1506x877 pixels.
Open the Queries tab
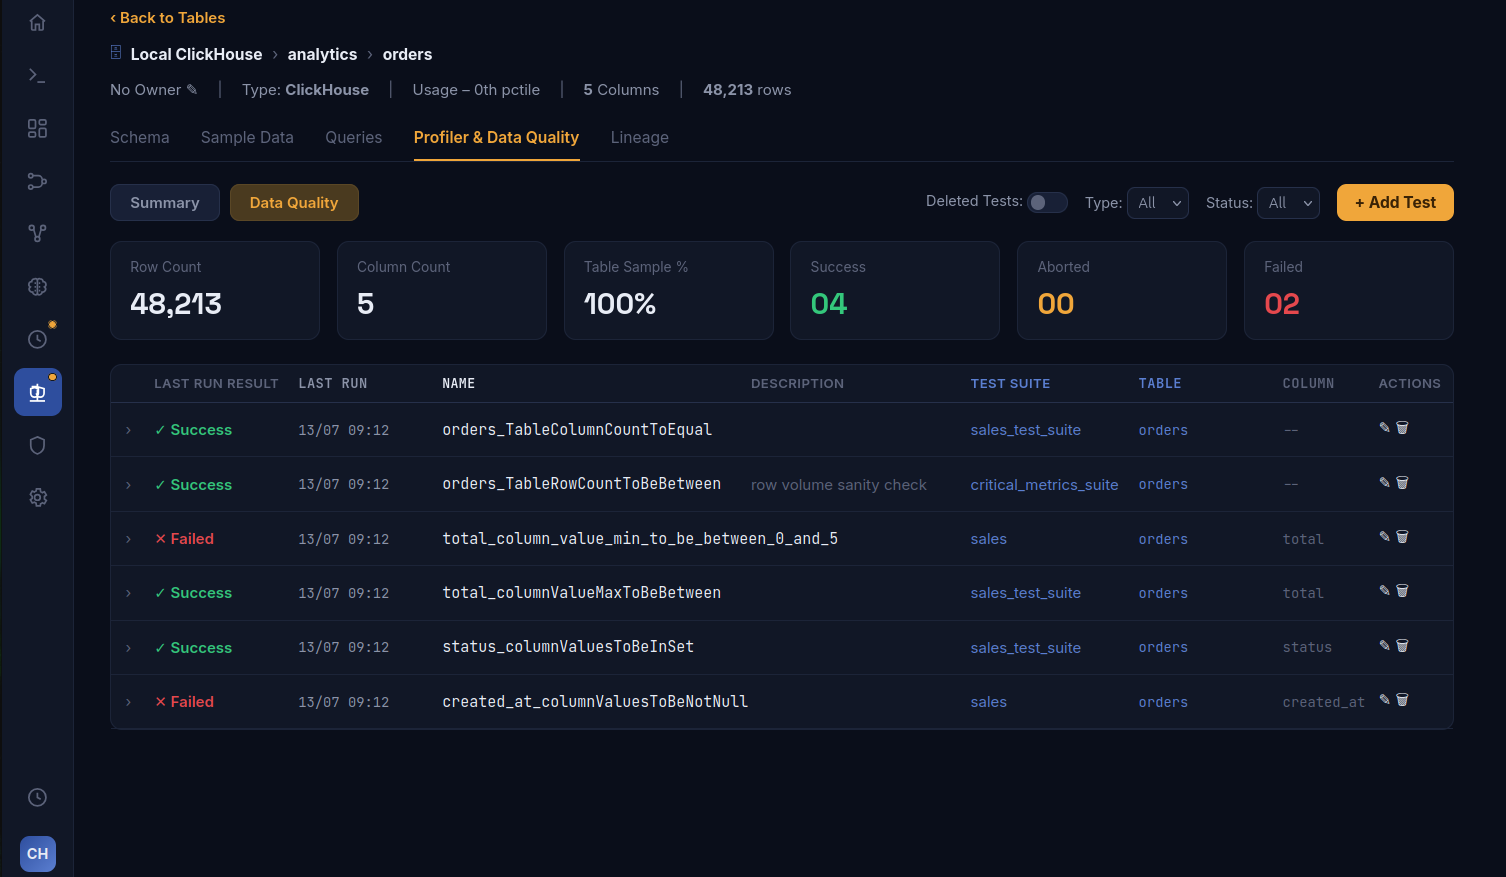[354, 138]
